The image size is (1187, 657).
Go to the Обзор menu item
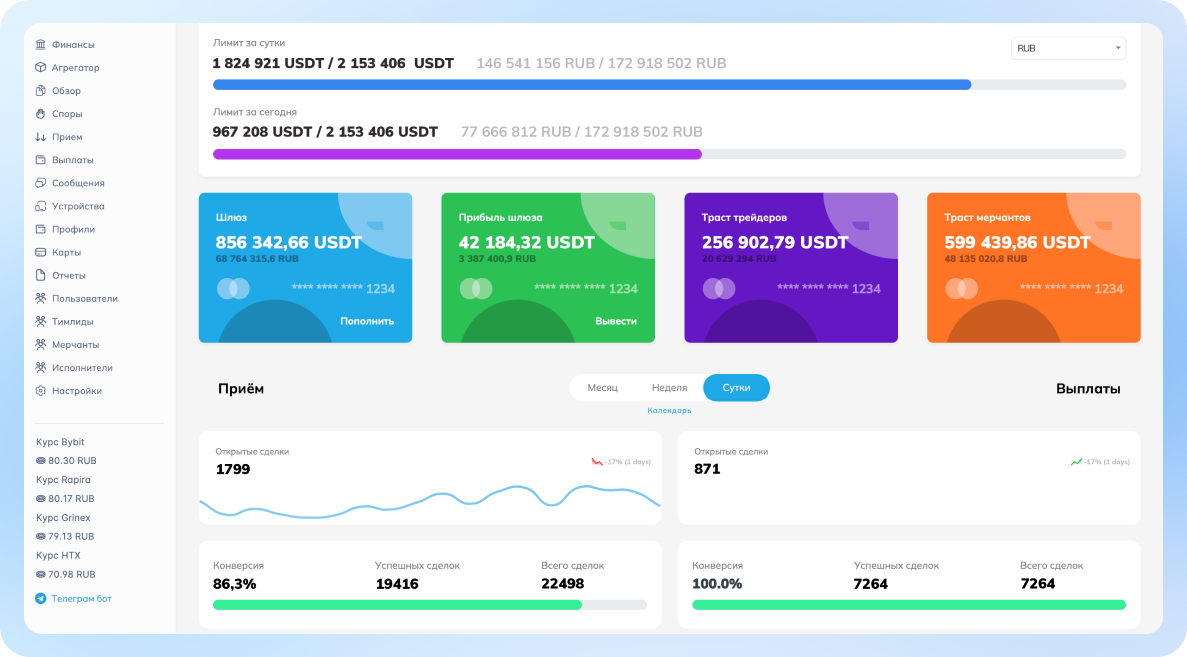pos(67,91)
